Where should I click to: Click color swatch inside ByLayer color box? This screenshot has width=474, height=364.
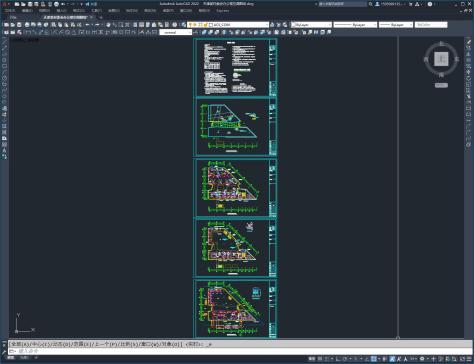tap(294, 25)
